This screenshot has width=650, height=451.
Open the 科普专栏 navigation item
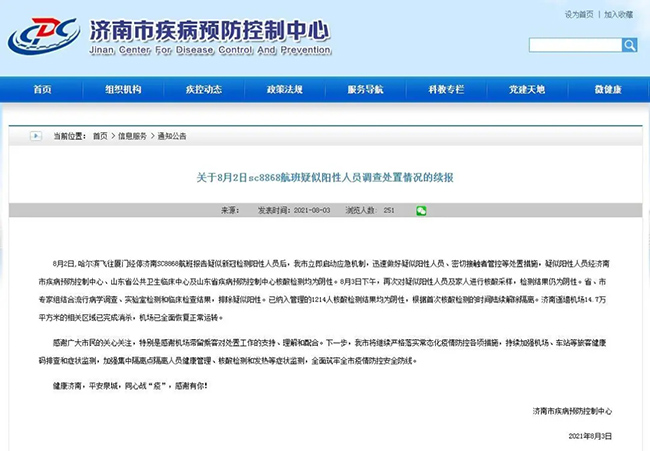(x=446, y=90)
